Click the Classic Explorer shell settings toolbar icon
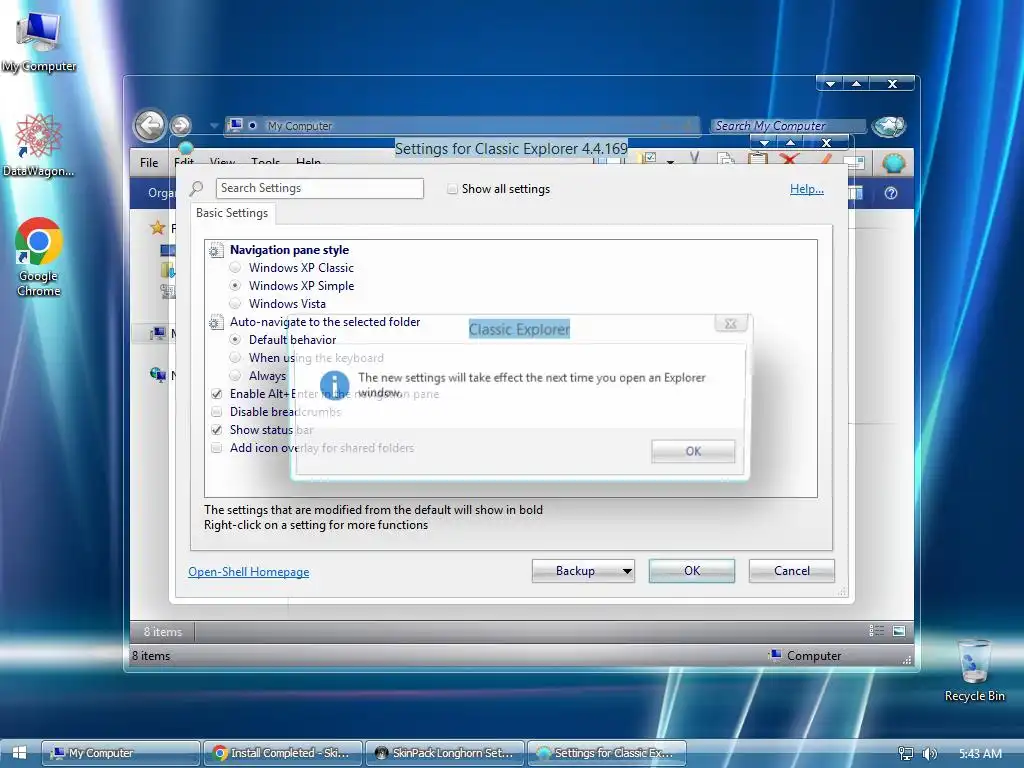 click(893, 162)
